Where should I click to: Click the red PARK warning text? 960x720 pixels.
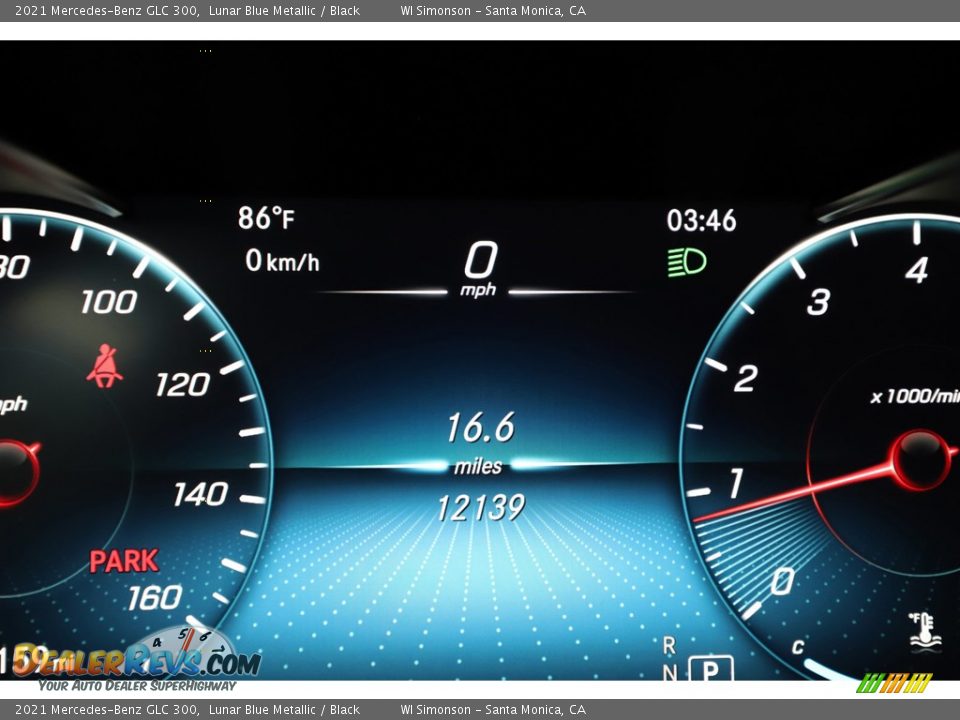[x=124, y=561]
